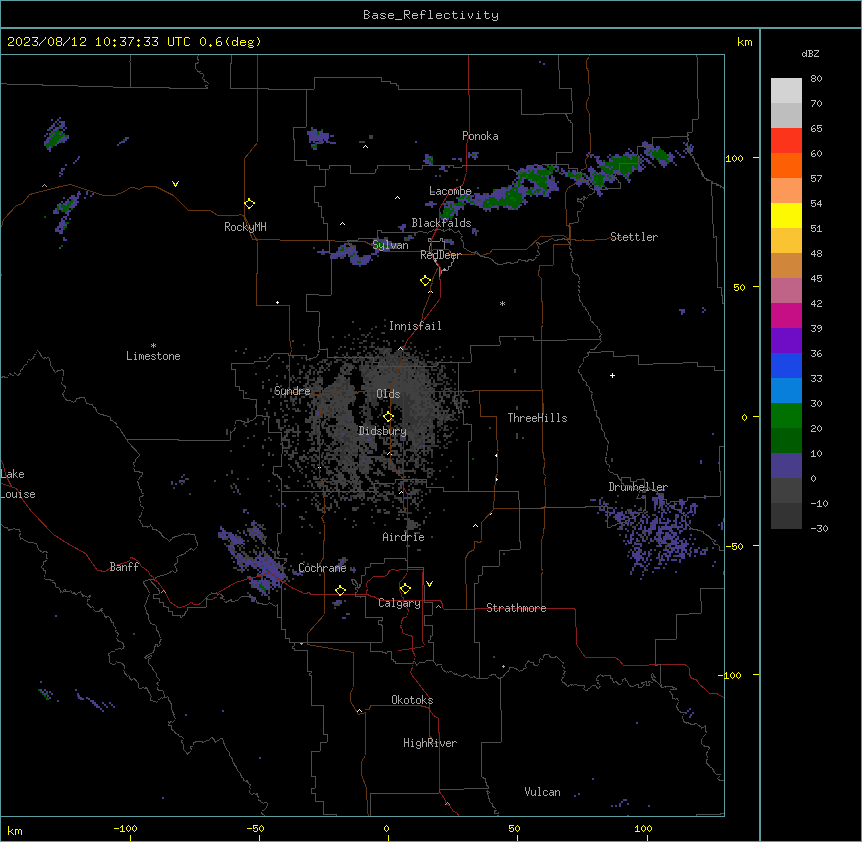
Task: Click the 100 km mark on right axis
Action: pos(734,158)
